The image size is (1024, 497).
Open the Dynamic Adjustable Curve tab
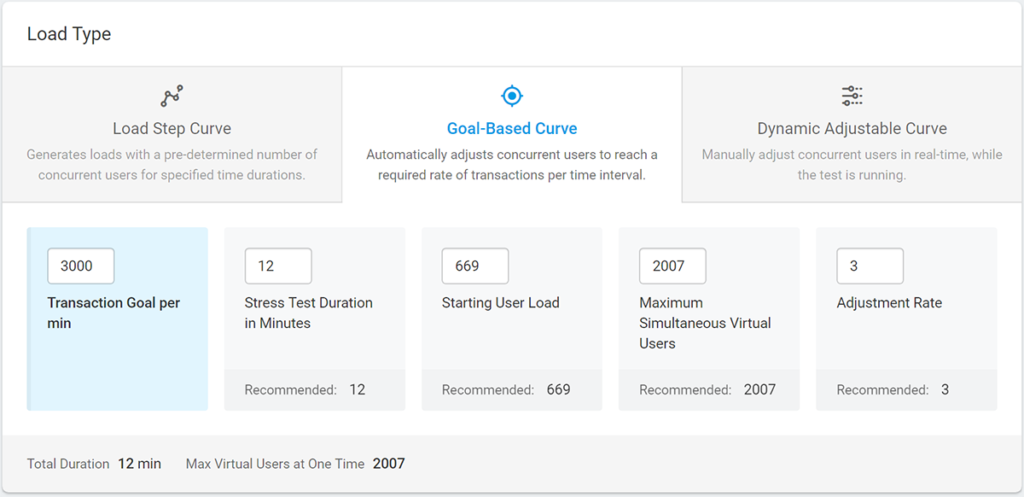(x=851, y=129)
